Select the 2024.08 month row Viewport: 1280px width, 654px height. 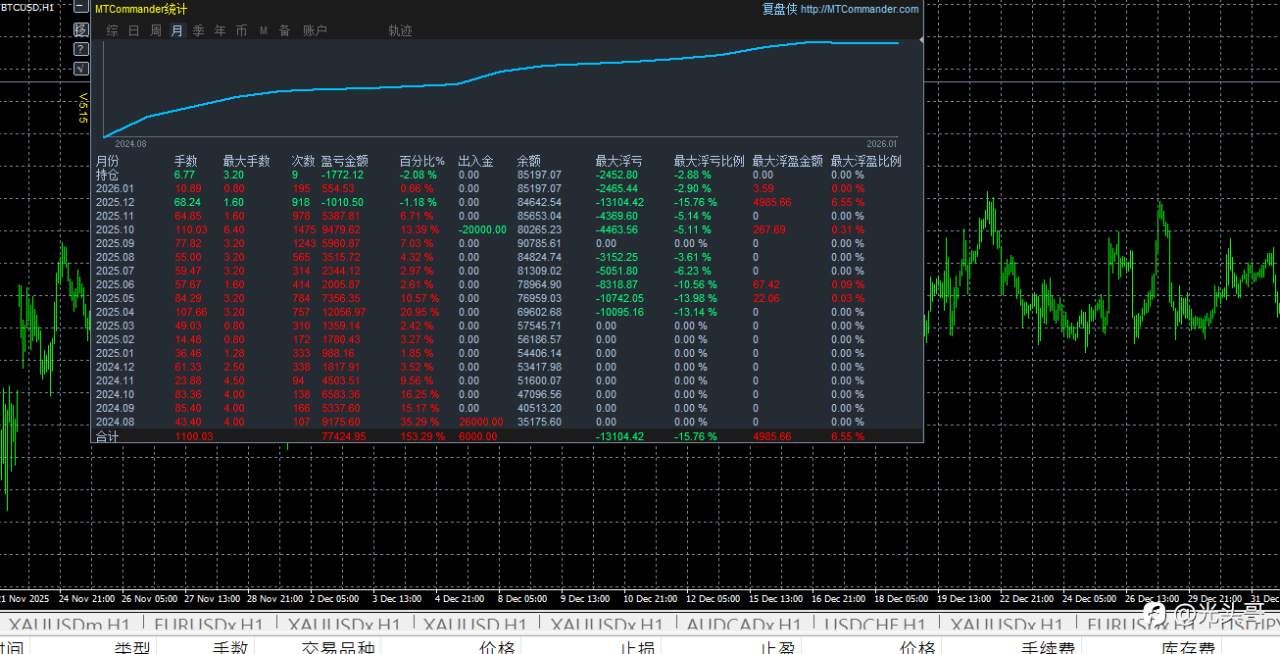509,422
